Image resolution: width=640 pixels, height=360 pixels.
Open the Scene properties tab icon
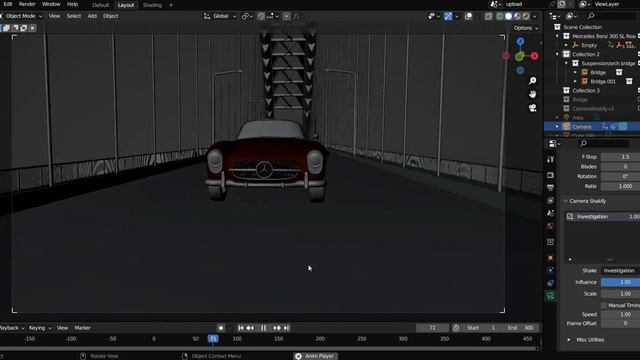click(x=550, y=213)
